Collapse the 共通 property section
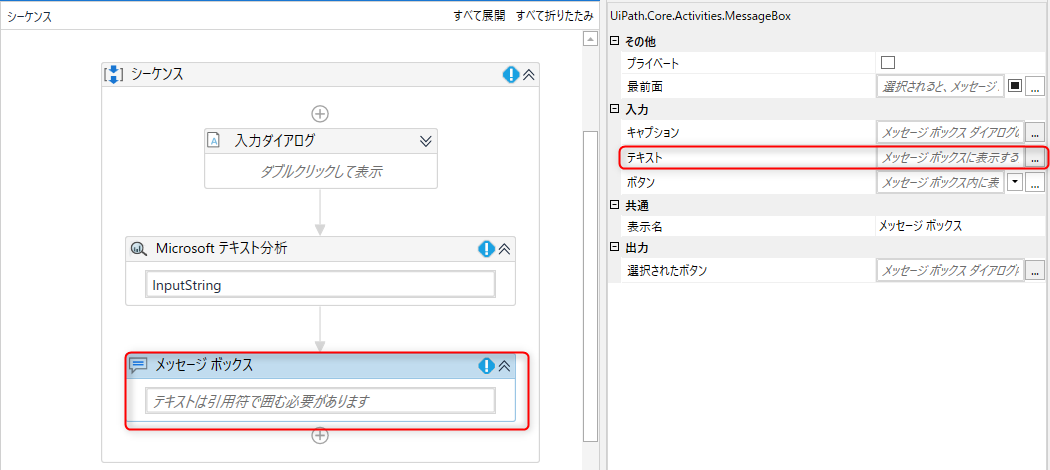The width and height of the screenshot is (1050, 470). tap(614, 206)
